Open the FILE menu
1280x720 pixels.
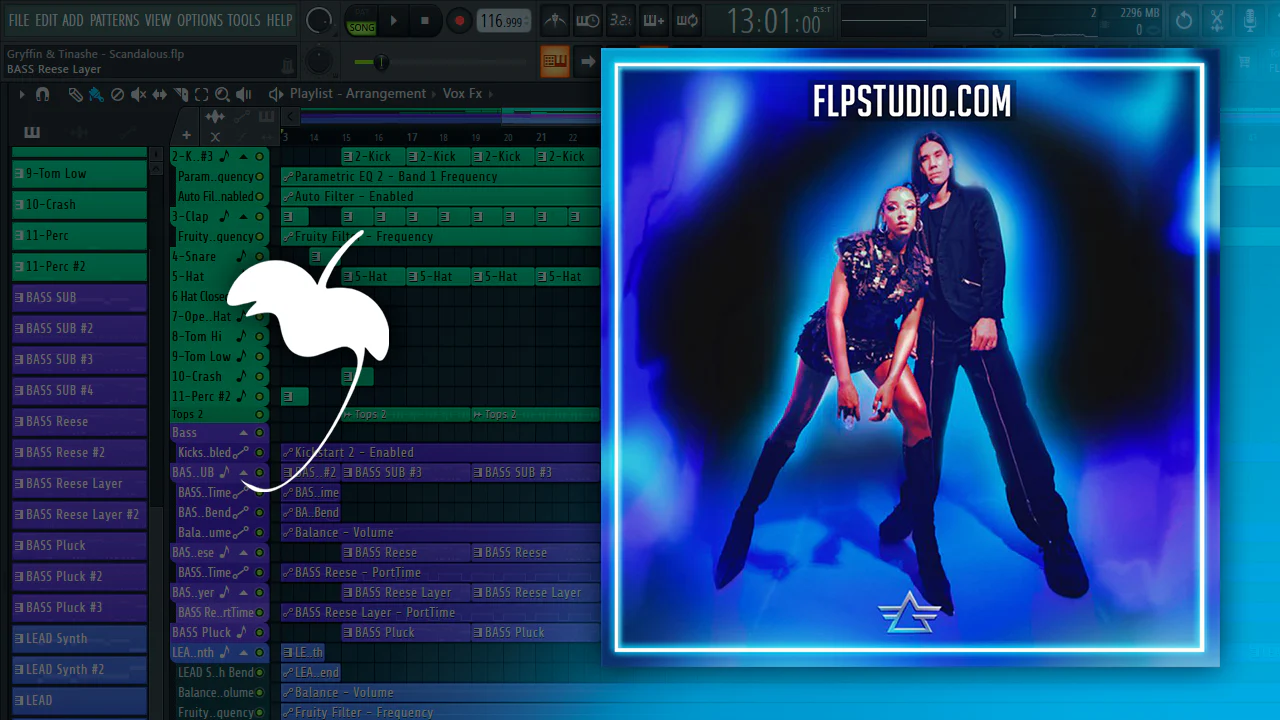pyautogui.click(x=19, y=20)
